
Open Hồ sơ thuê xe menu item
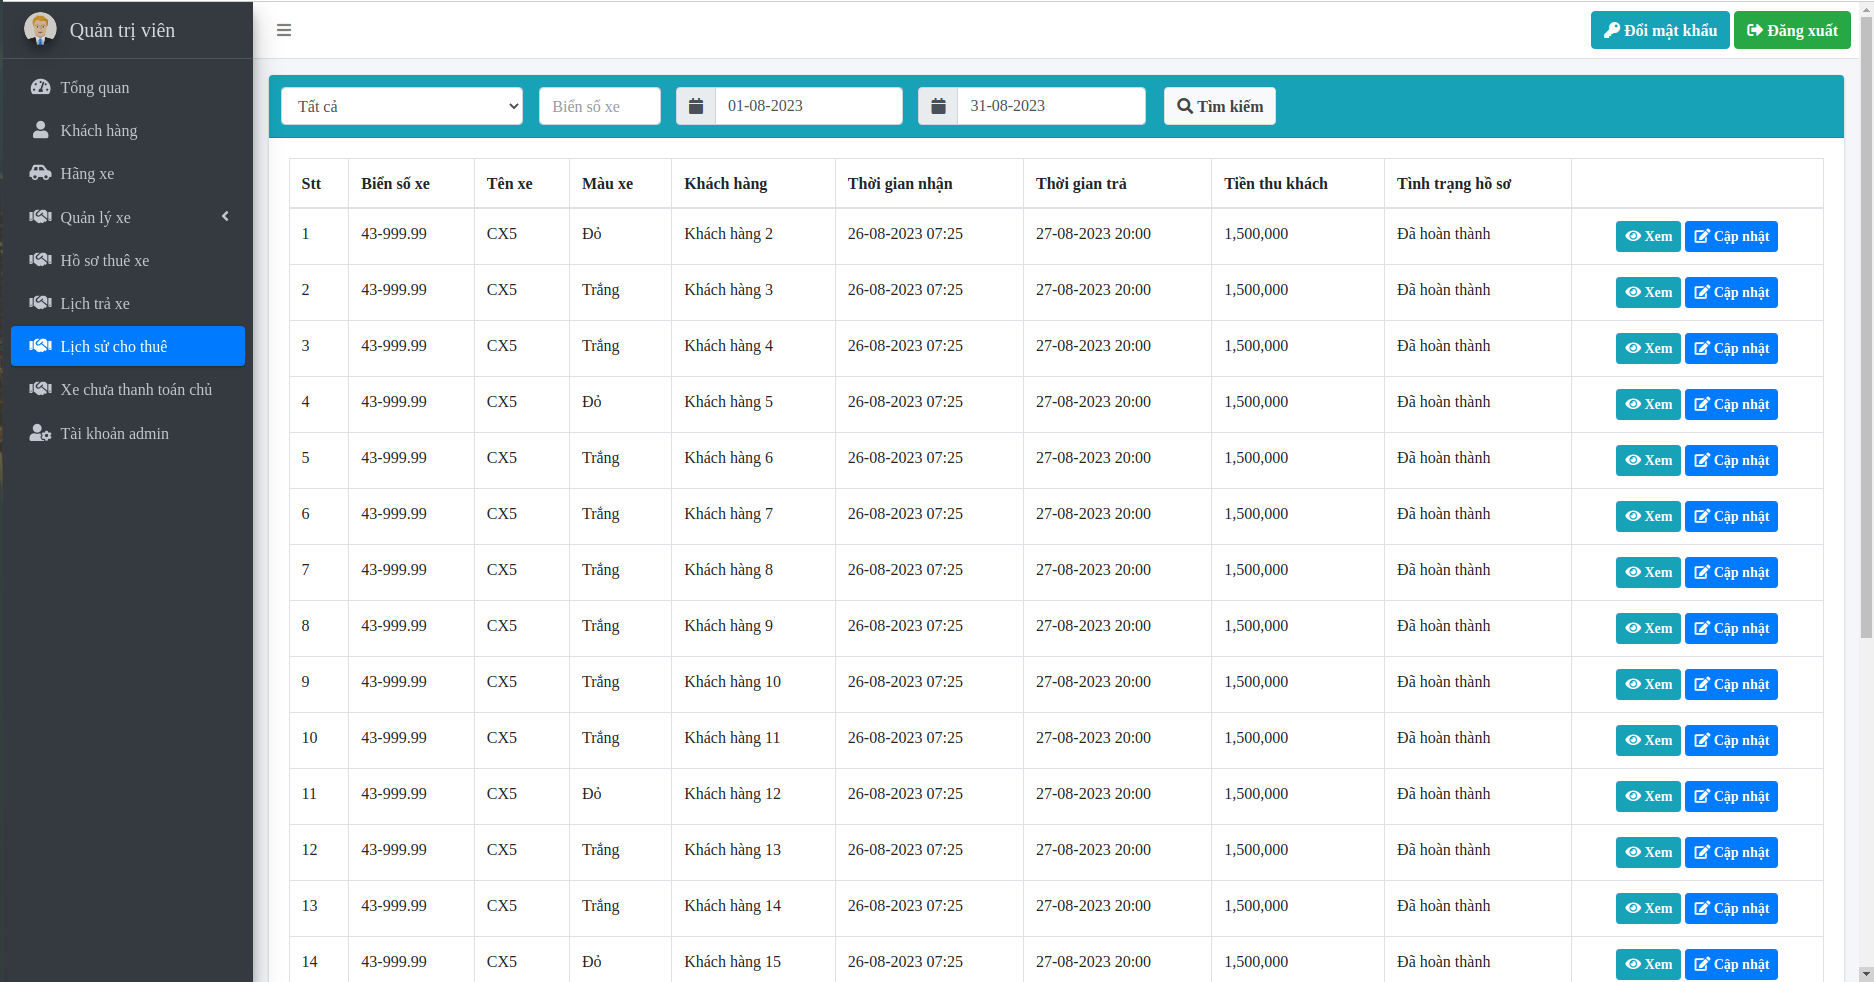click(104, 260)
